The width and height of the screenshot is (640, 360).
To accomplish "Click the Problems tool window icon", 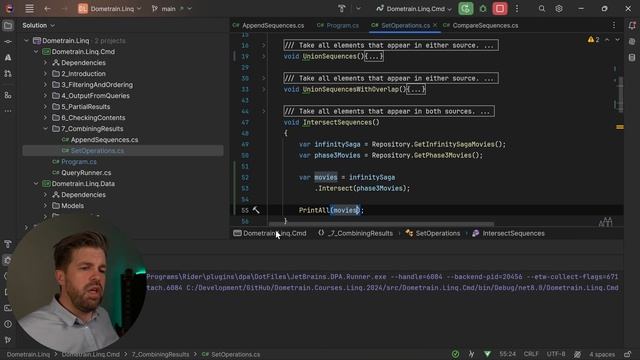I will coord(8,324).
